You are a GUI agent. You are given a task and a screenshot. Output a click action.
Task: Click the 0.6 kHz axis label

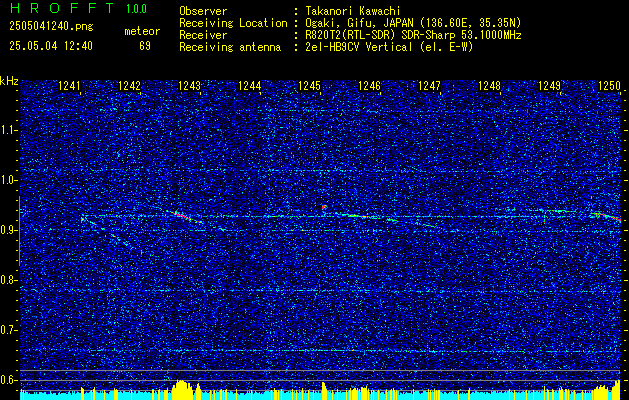pos(9,380)
